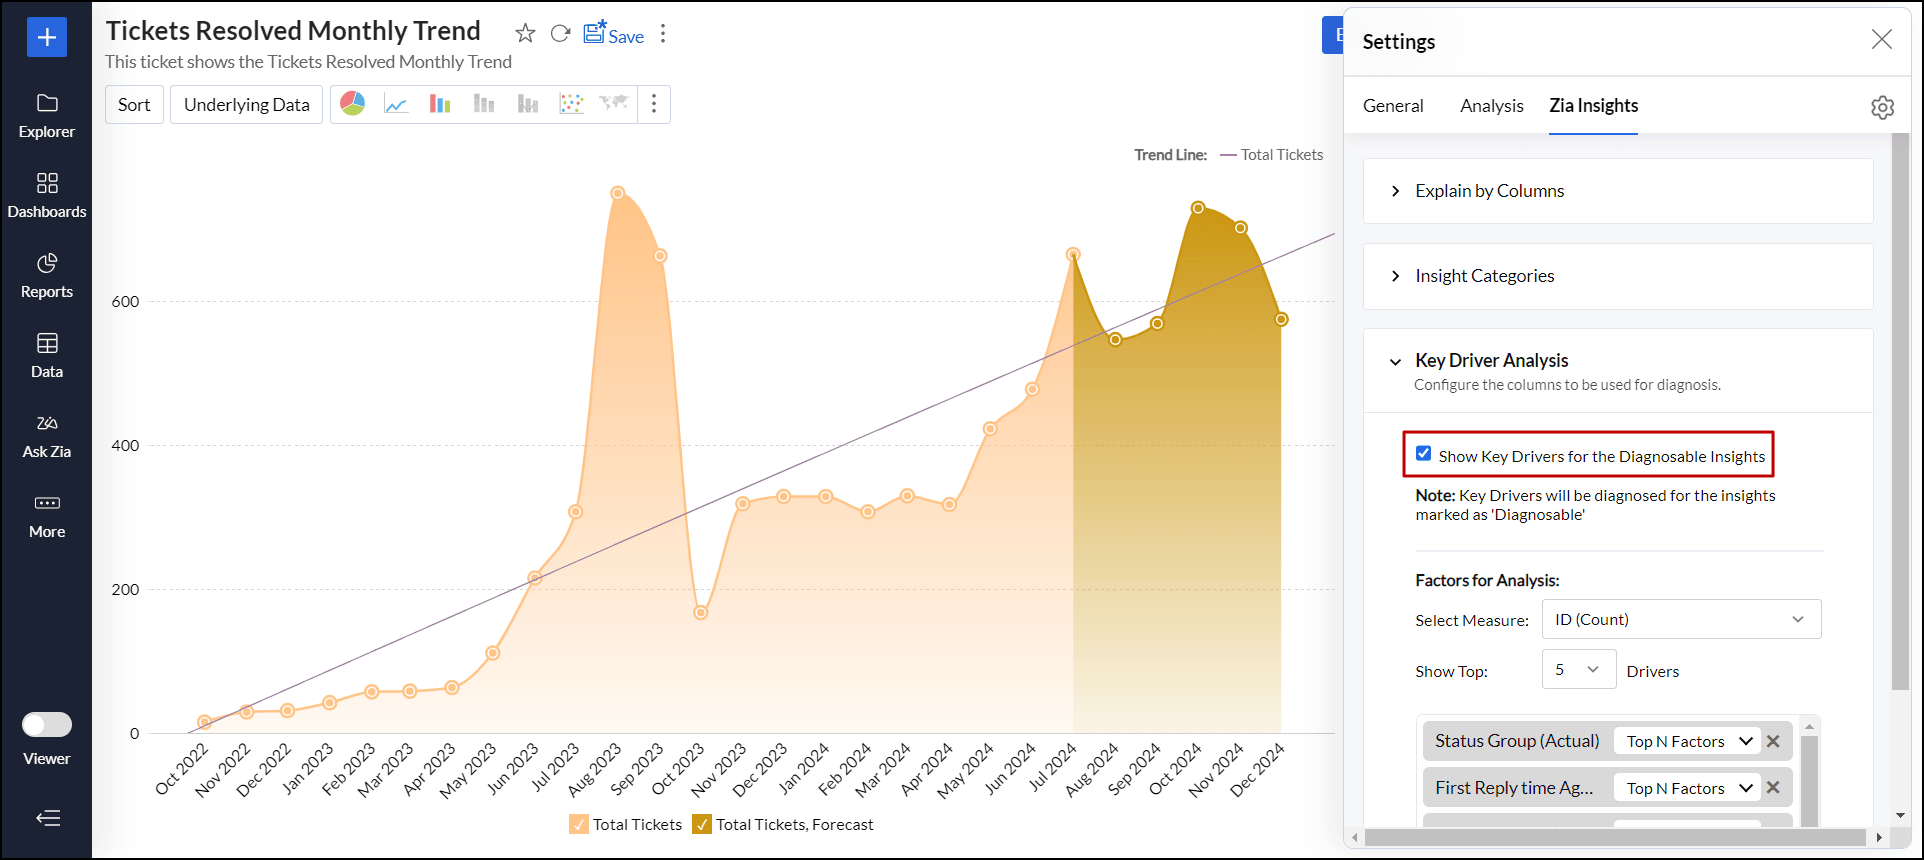The image size is (1924, 860).
Task: Select the pie chart type icon
Action: 352,104
